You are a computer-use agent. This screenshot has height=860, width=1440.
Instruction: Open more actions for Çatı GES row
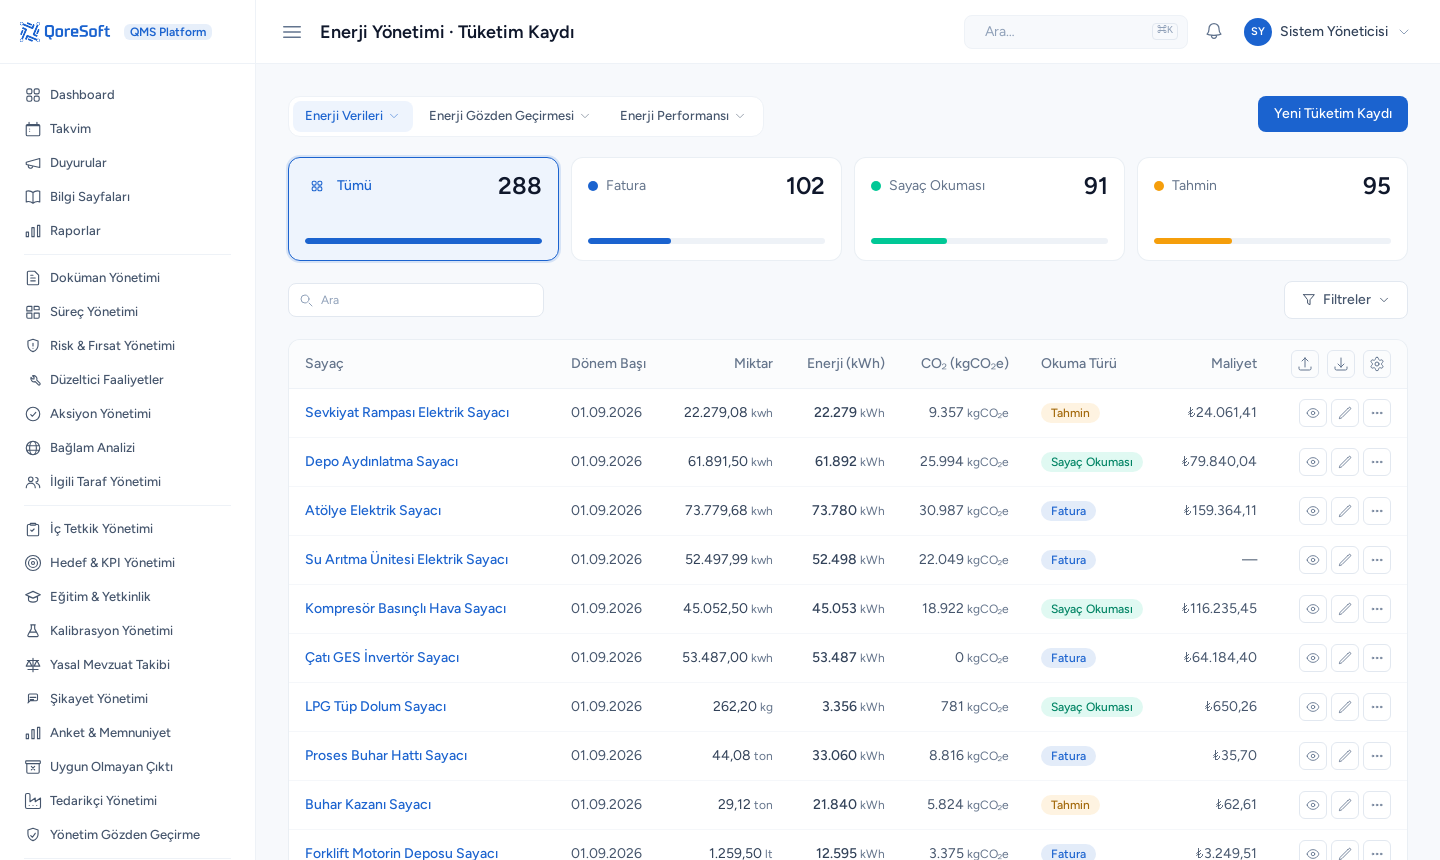[x=1377, y=658]
